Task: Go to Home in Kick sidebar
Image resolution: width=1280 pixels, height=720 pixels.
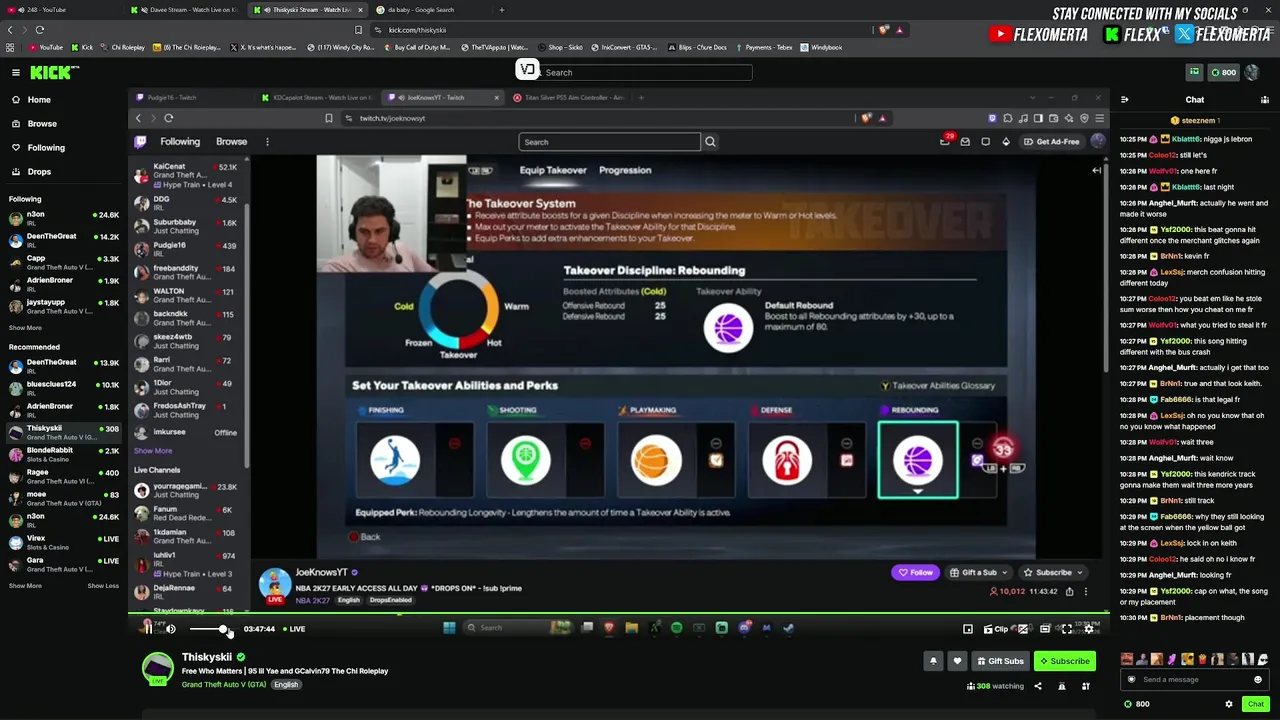Action: coord(39,100)
